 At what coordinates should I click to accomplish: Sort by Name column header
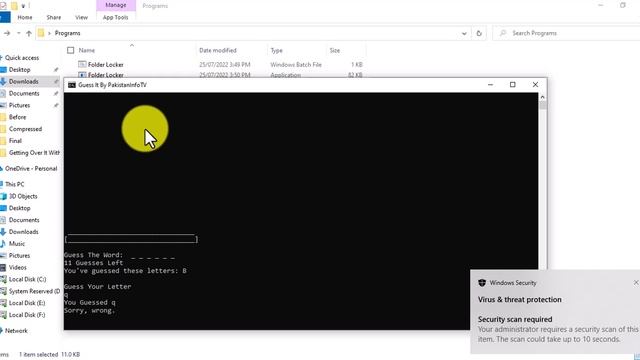click(x=87, y=50)
